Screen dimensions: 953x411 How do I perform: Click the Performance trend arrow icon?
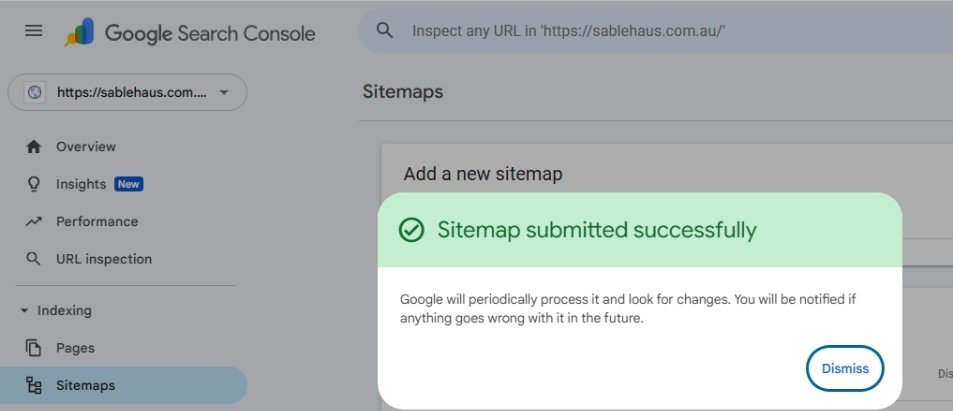[x=33, y=222]
